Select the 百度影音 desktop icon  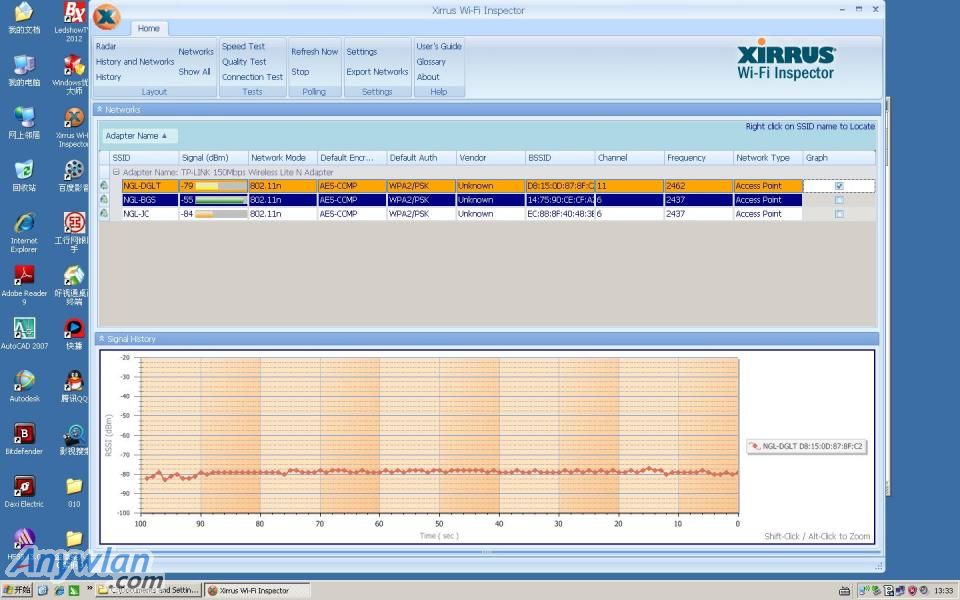(74, 176)
